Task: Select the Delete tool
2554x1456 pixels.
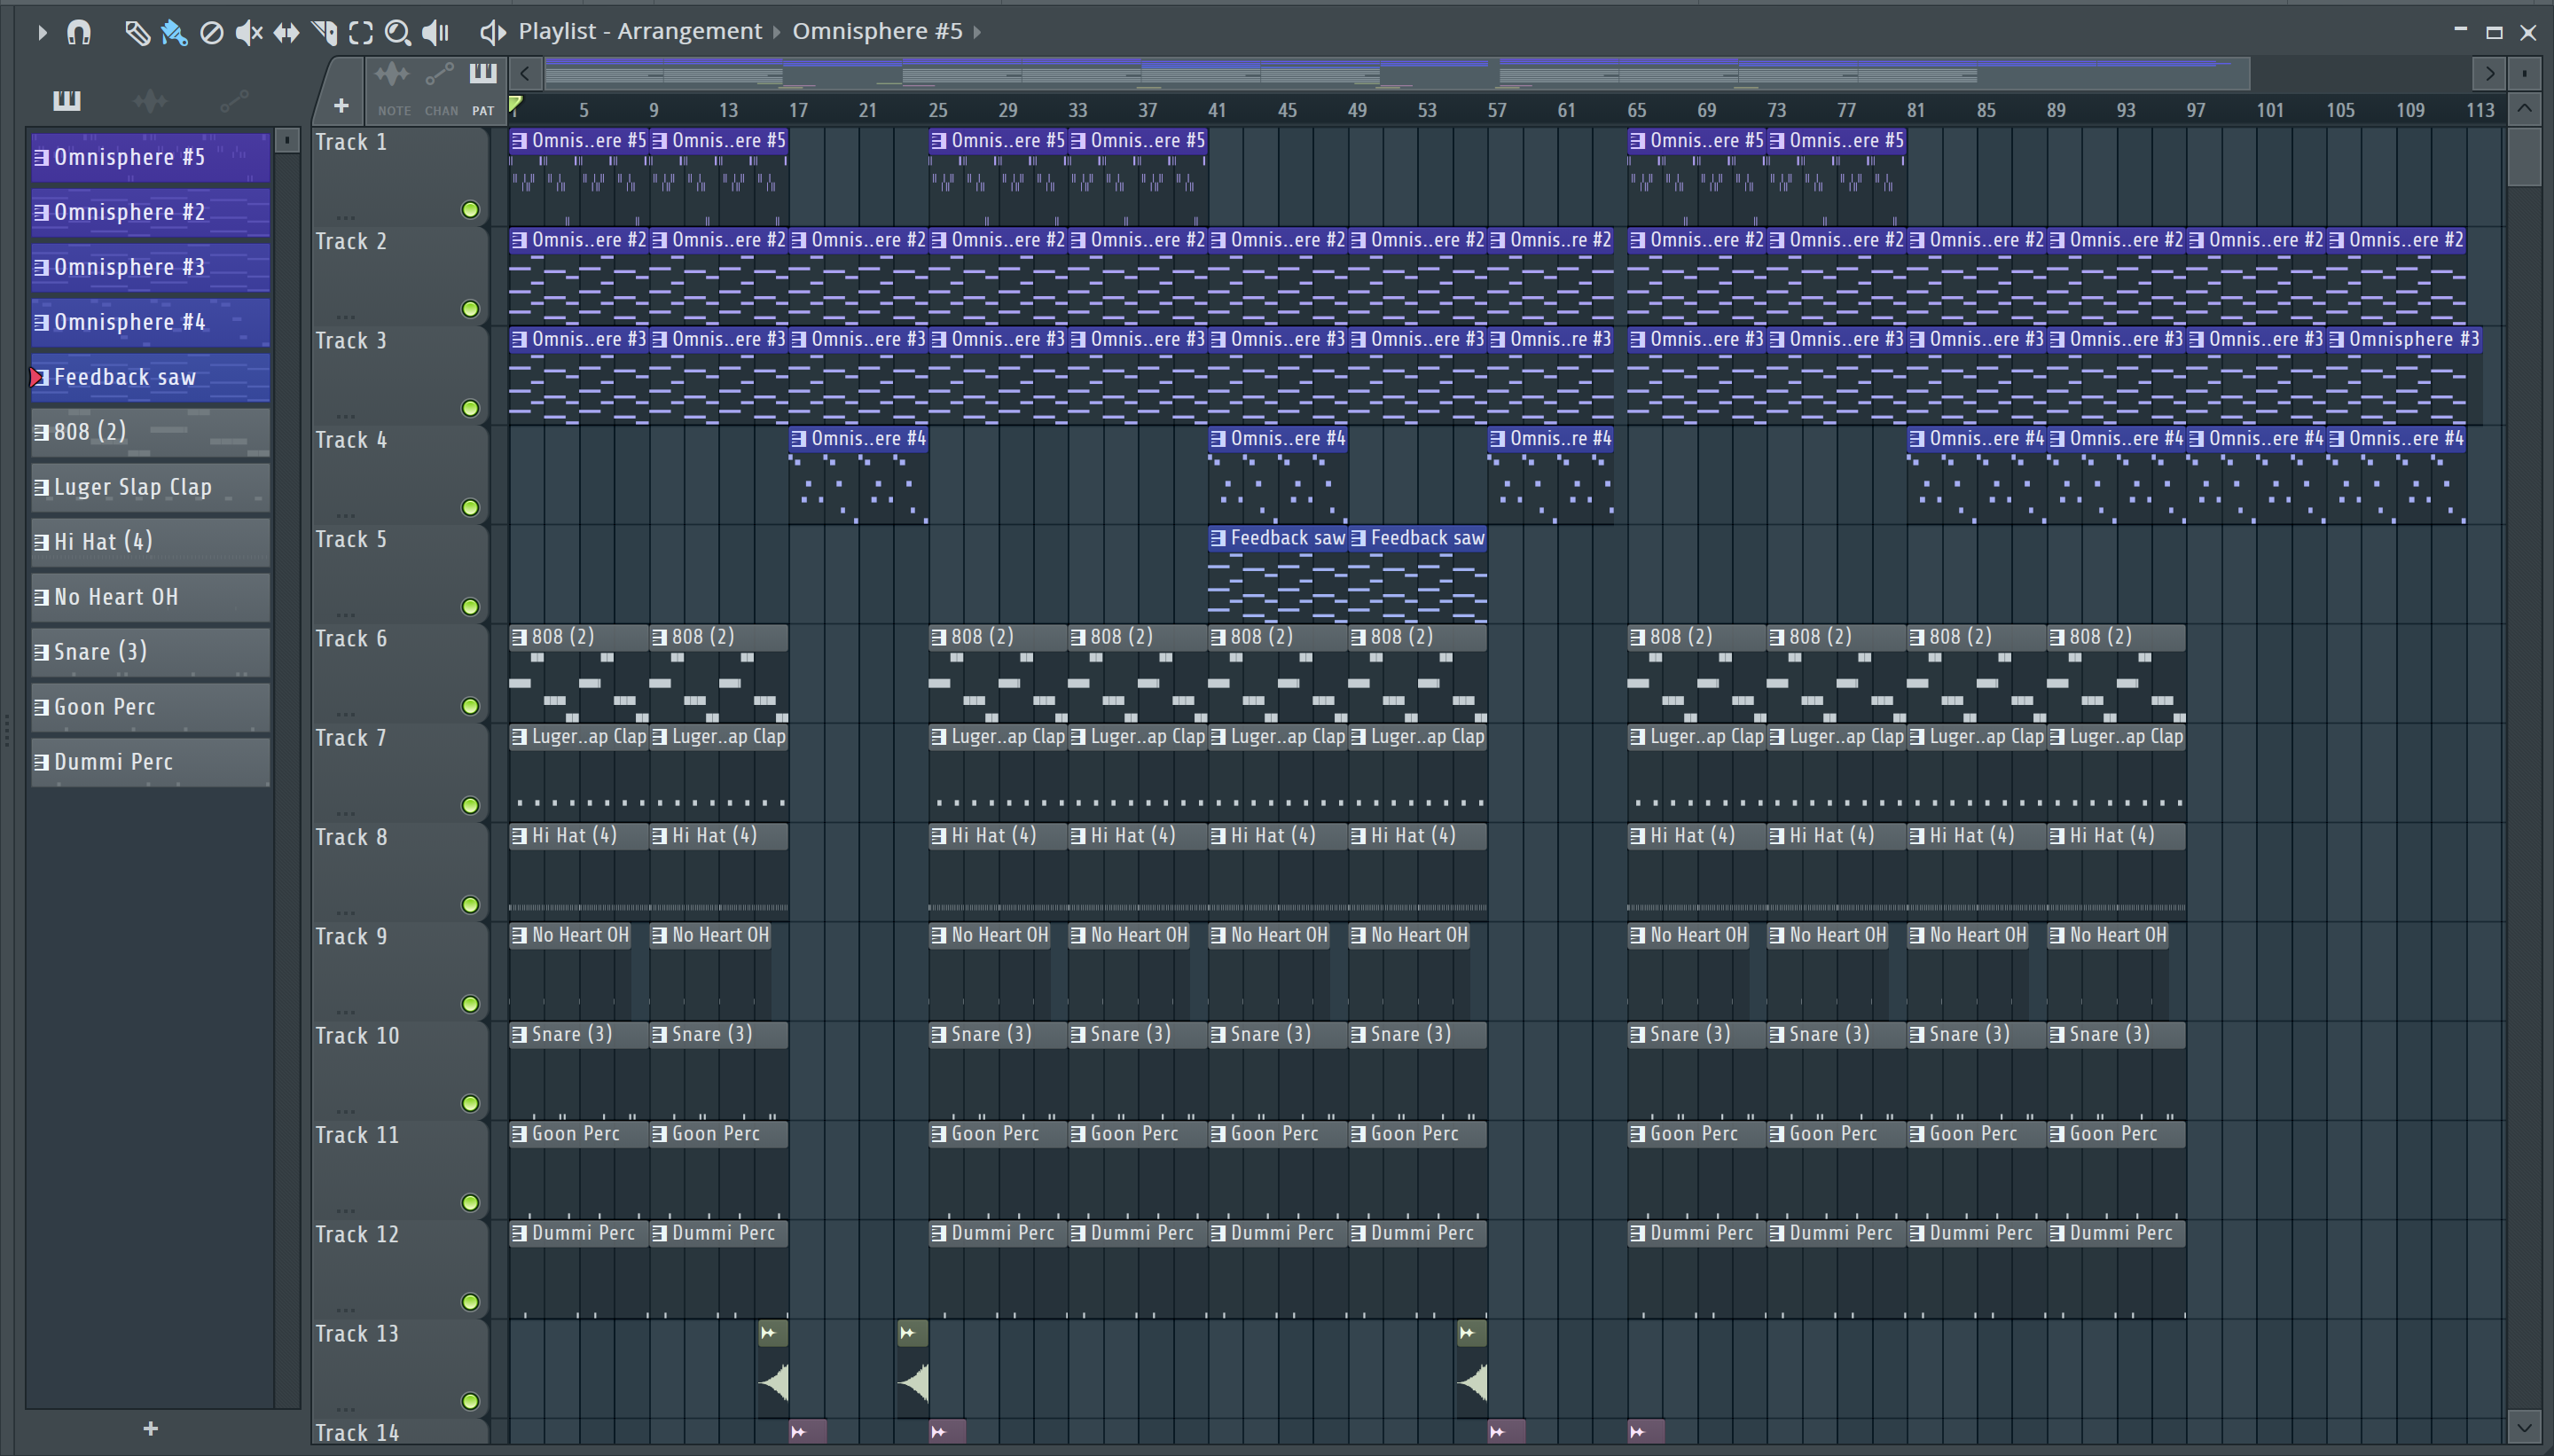Action: pos(211,33)
